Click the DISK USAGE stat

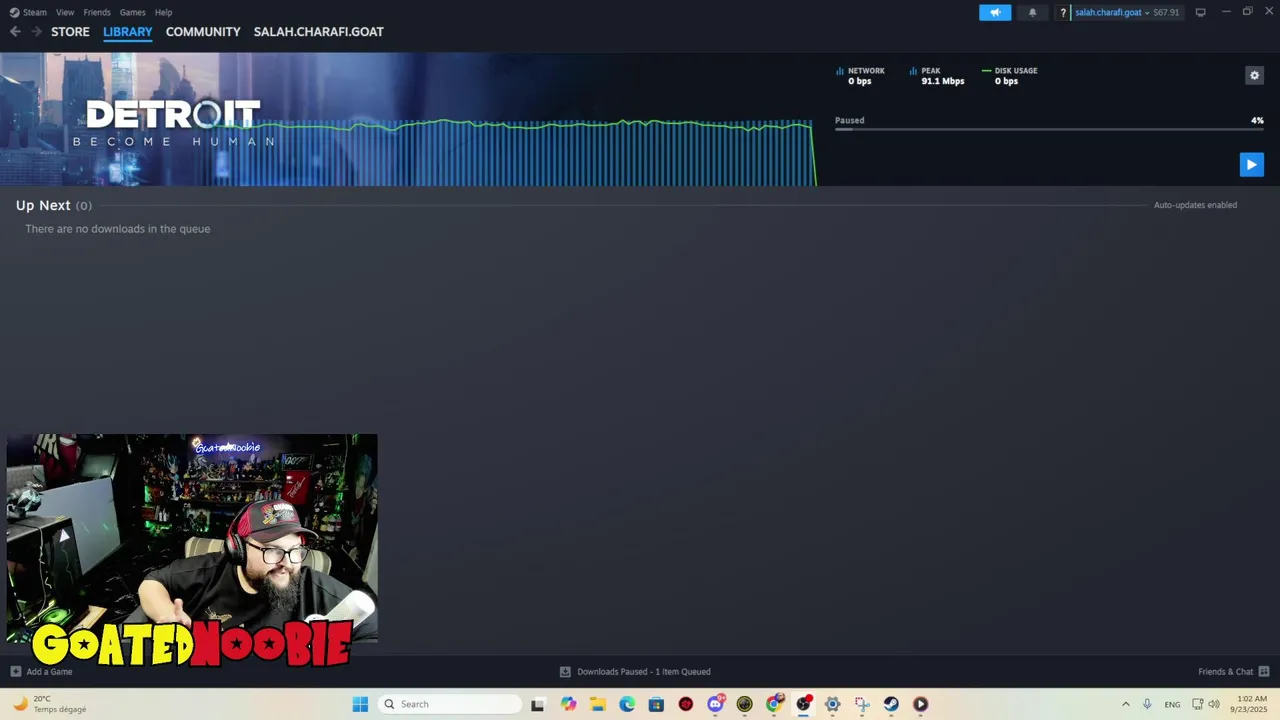(1010, 76)
